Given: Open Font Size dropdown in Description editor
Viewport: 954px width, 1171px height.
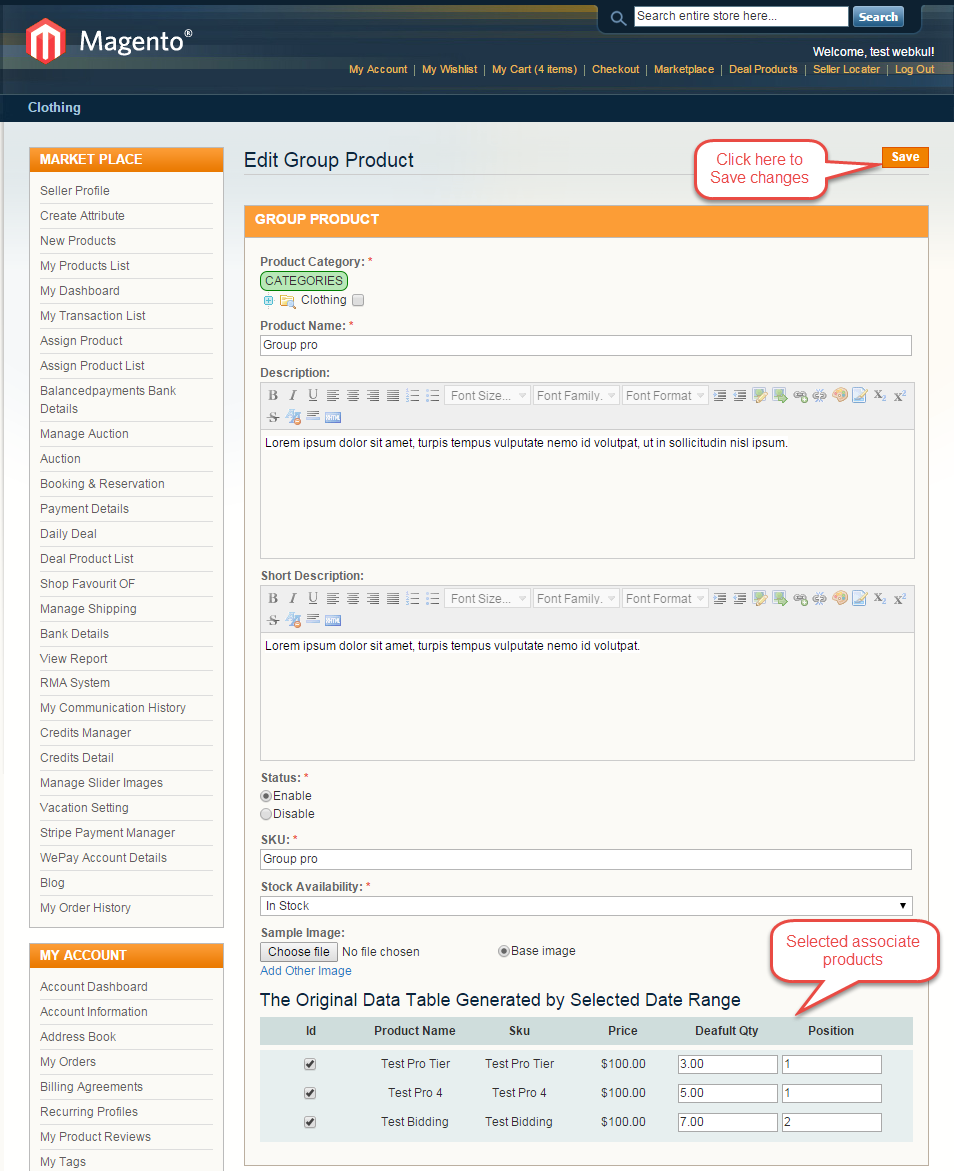Looking at the screenshot, I should pos(487,396).
